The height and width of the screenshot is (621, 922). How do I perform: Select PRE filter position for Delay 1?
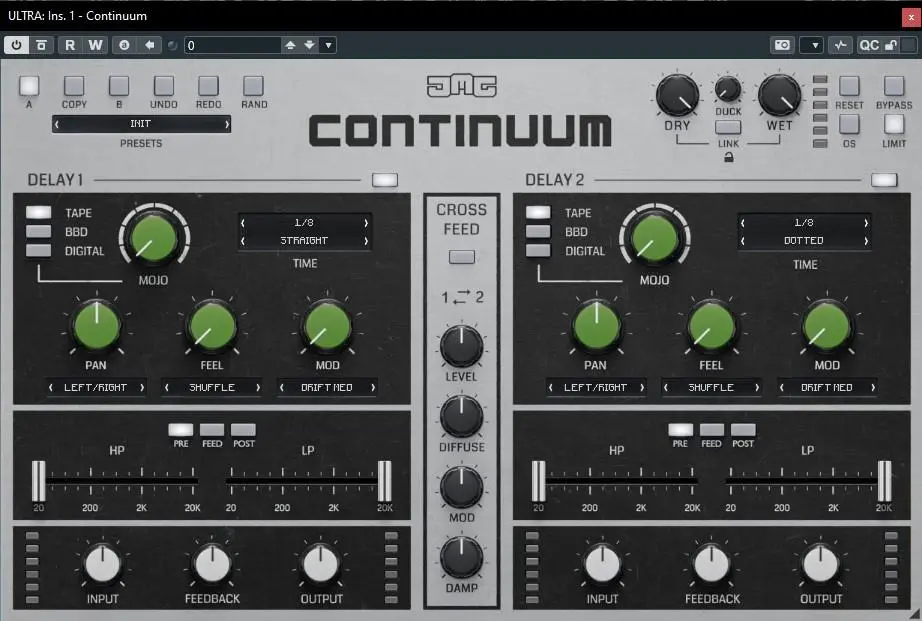[181, 429]
